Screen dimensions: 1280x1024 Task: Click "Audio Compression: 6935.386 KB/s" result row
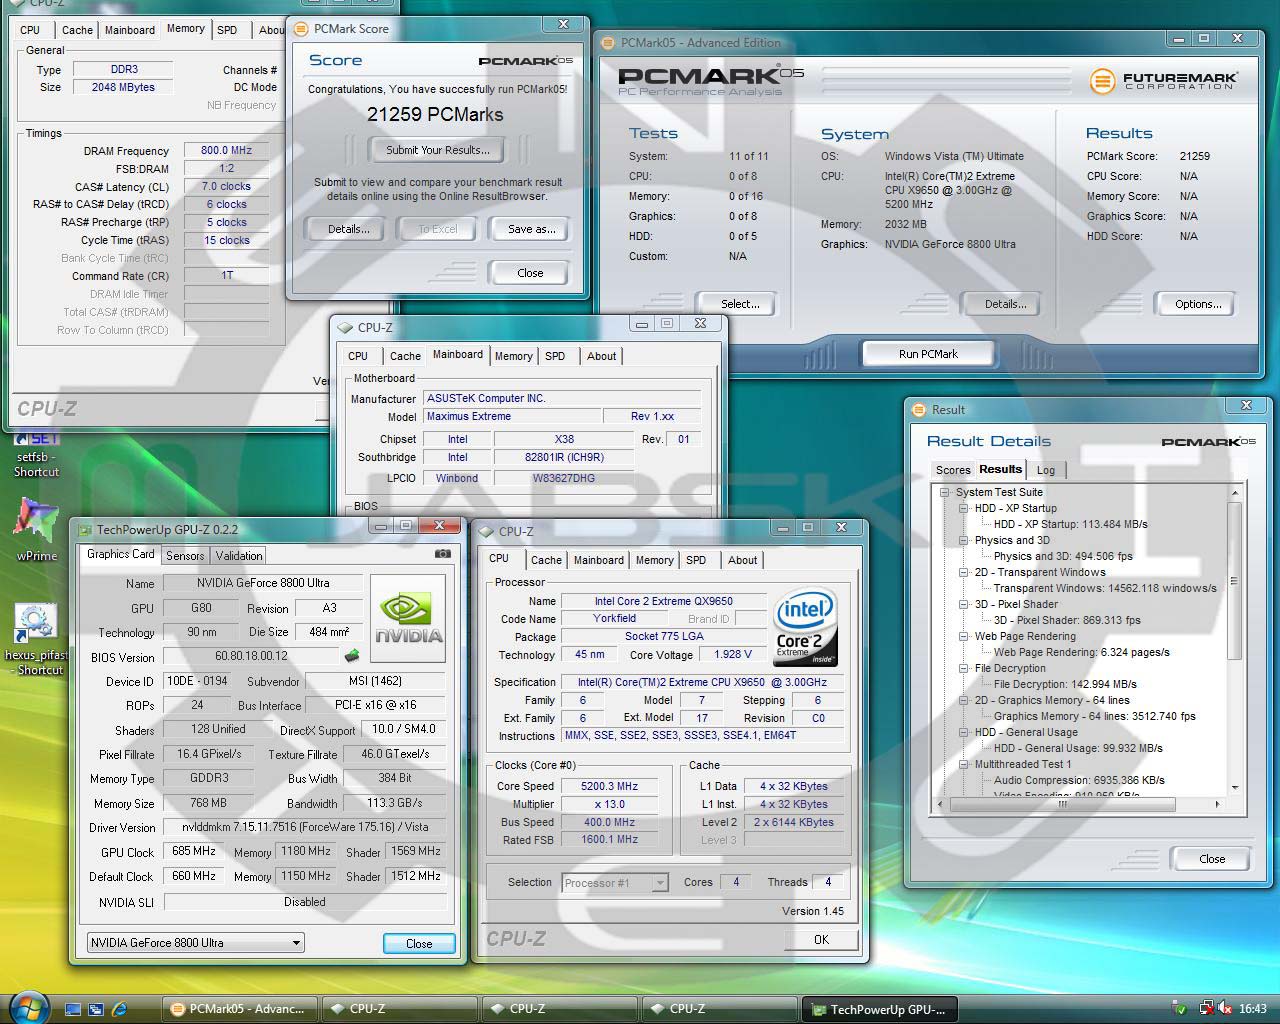(1079, 780)
